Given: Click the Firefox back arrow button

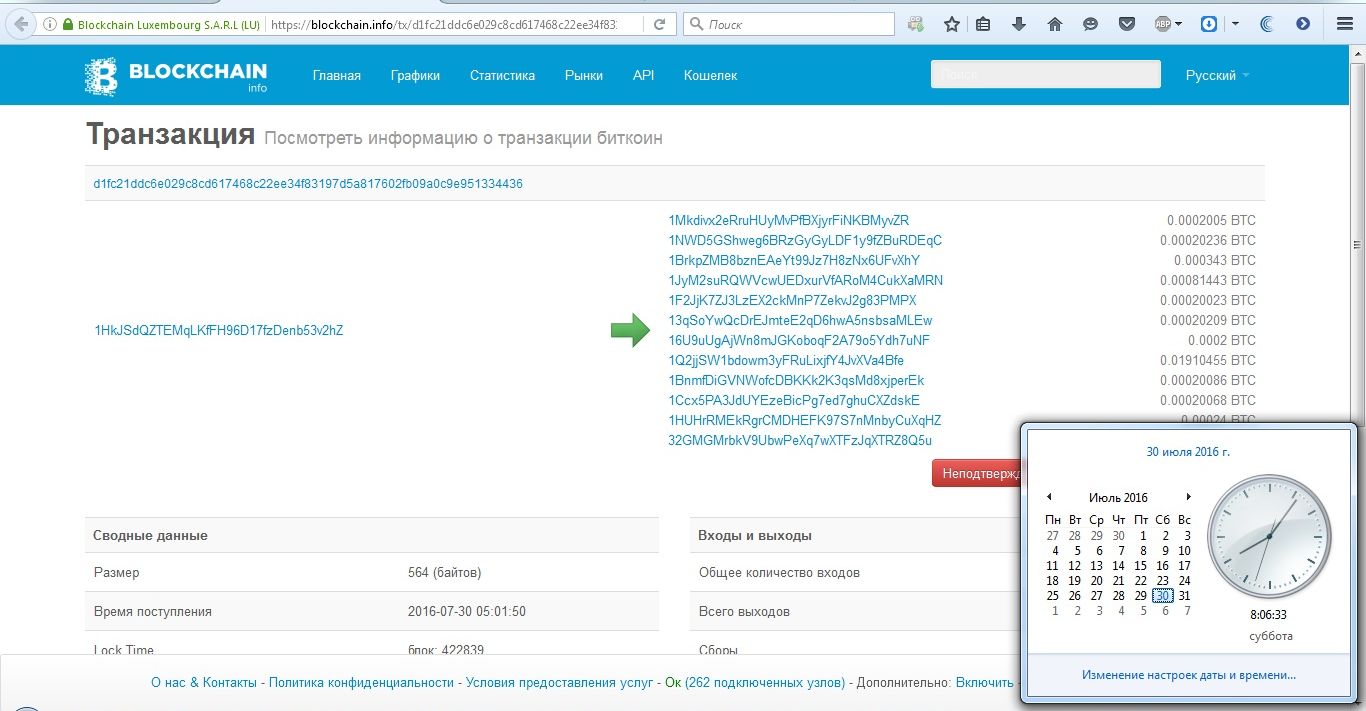Looking at the screenshot, I should (20, 24).
